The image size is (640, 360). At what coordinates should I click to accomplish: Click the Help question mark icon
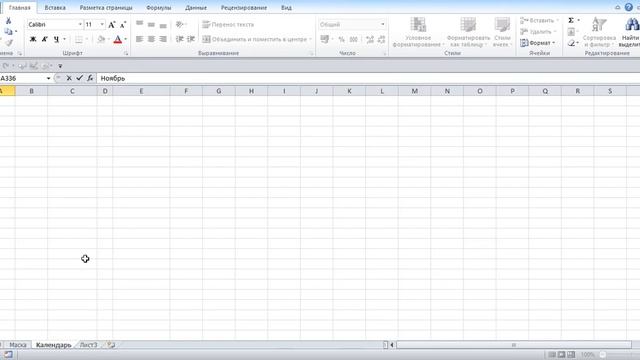(629, 7)
